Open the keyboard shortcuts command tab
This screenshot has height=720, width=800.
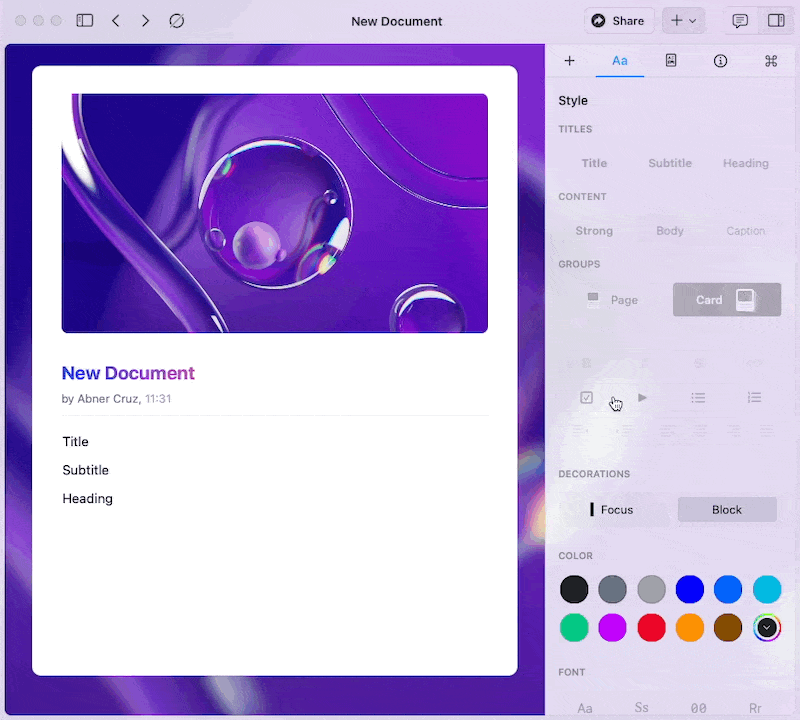tap(770, 61)
